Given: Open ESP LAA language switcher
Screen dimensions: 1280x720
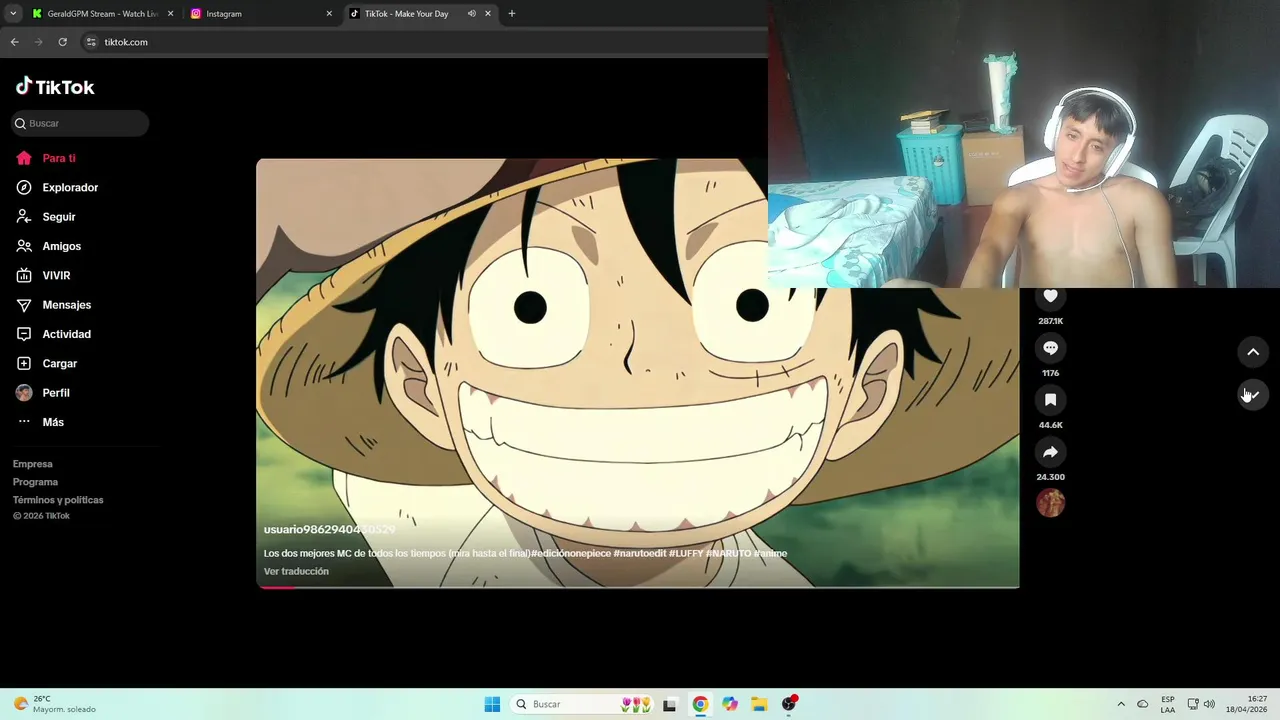Looking at the screenshot, I should pyautogui.click(x=1168, y=704).
